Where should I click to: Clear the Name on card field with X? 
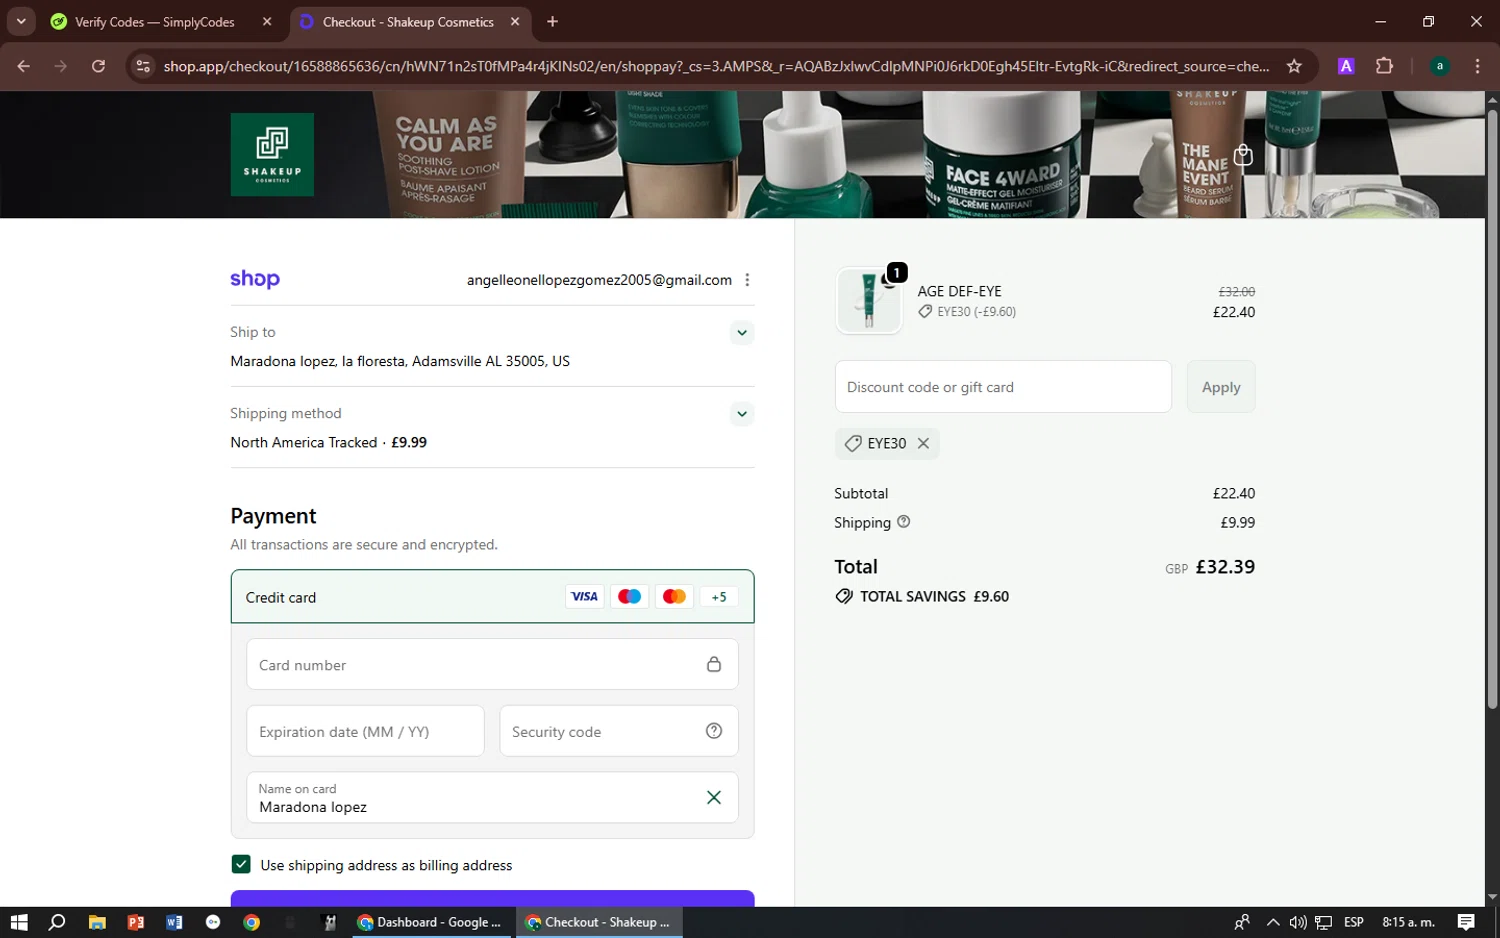(714, 797)
